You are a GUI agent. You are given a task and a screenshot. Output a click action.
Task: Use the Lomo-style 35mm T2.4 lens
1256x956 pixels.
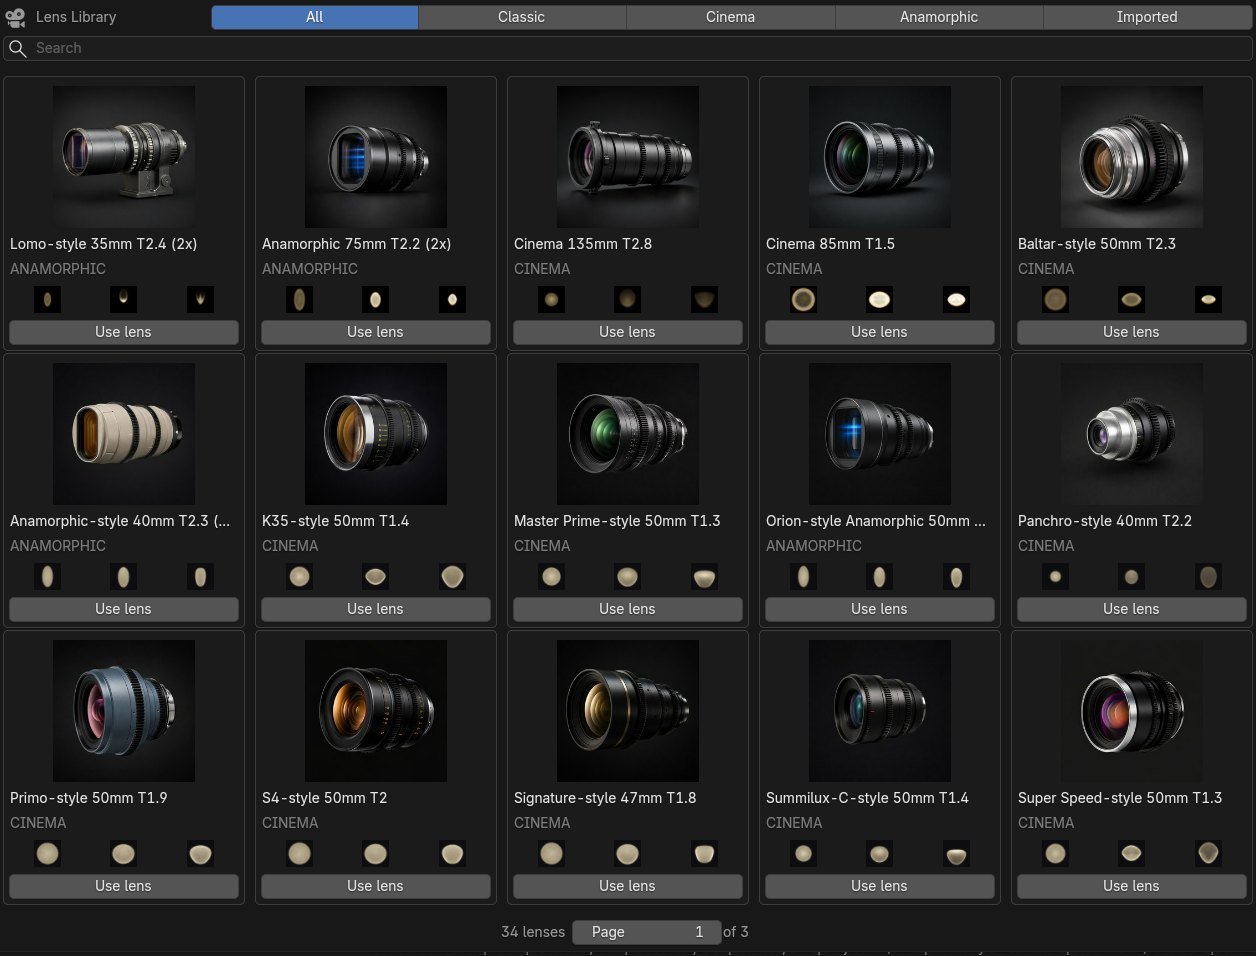pyautogui.click(x=124, y=332)
